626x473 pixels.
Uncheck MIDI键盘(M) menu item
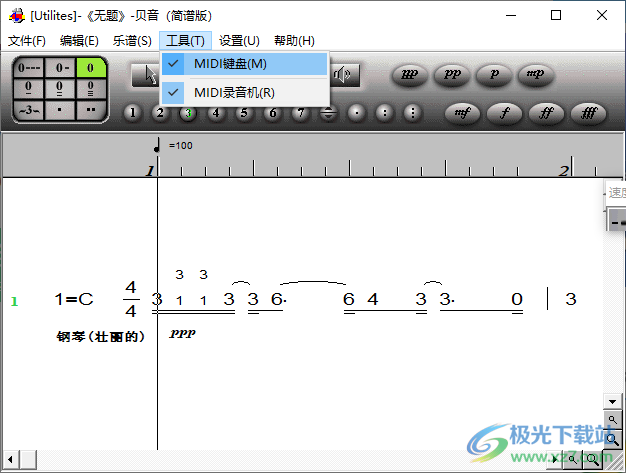coord(244,64)
